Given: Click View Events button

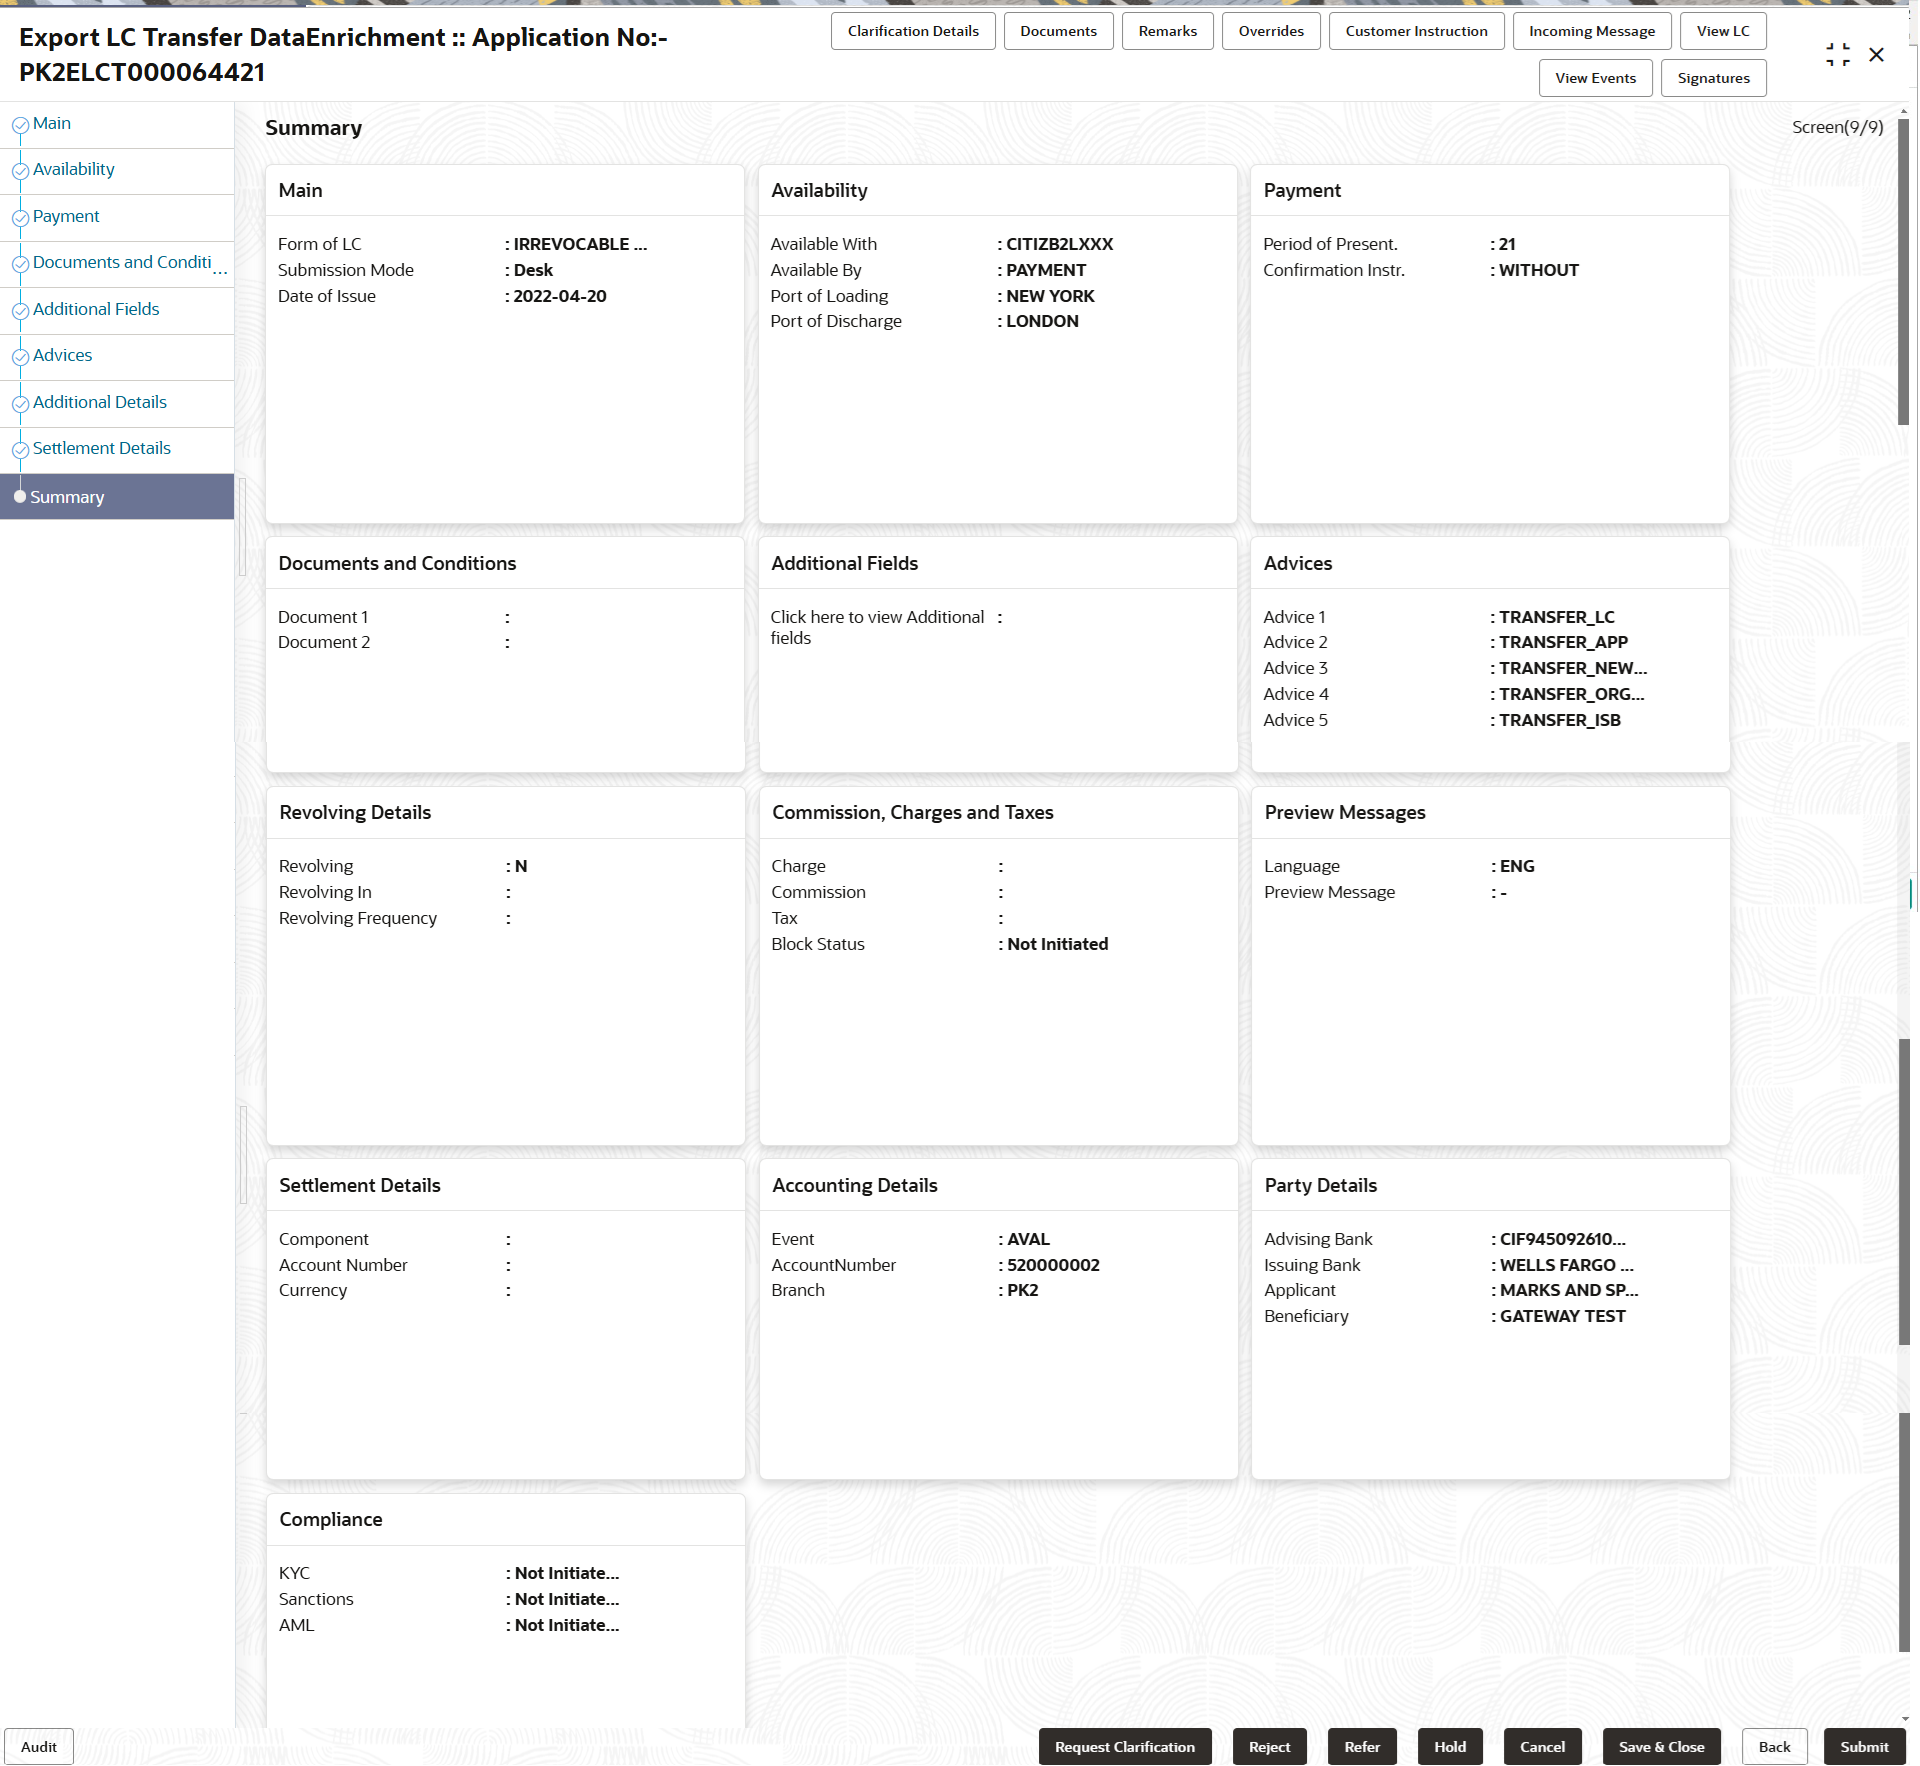Looking at the screenshot, I should coord(1595,78).
